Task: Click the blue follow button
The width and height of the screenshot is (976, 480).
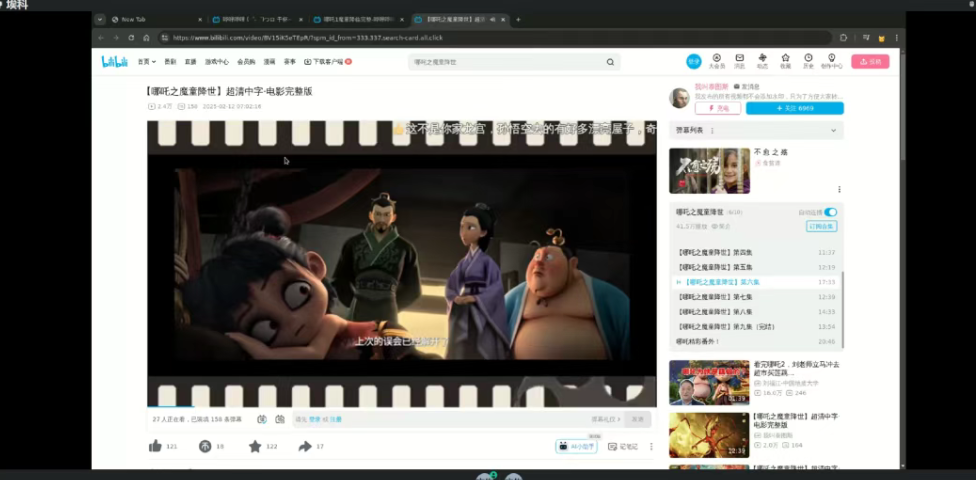Action: [794, 108]
